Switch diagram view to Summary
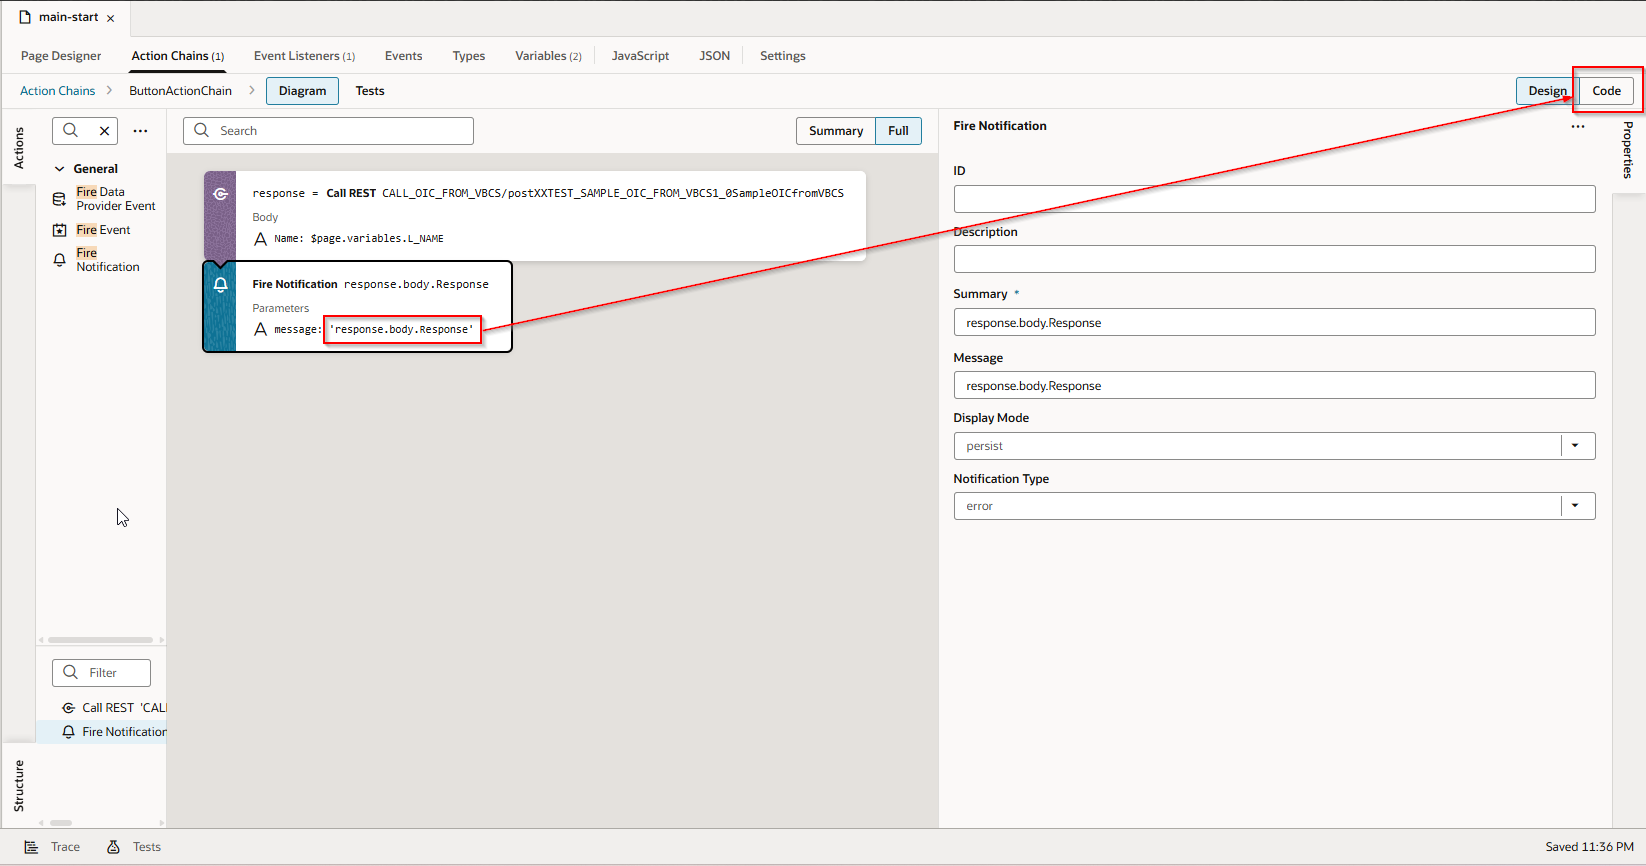 (x=835, y=131)
